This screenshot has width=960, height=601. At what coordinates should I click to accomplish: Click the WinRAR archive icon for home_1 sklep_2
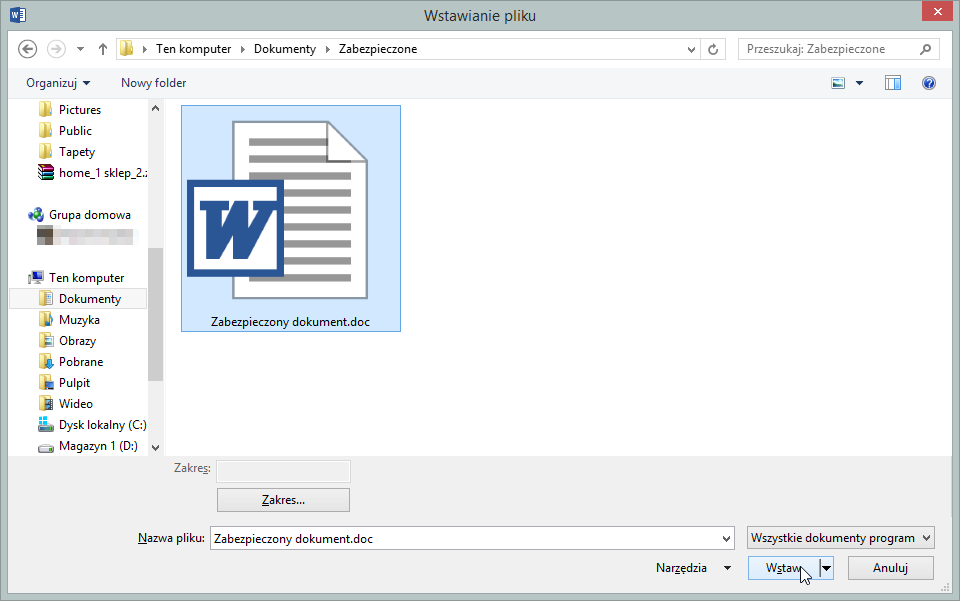(46, 173)
